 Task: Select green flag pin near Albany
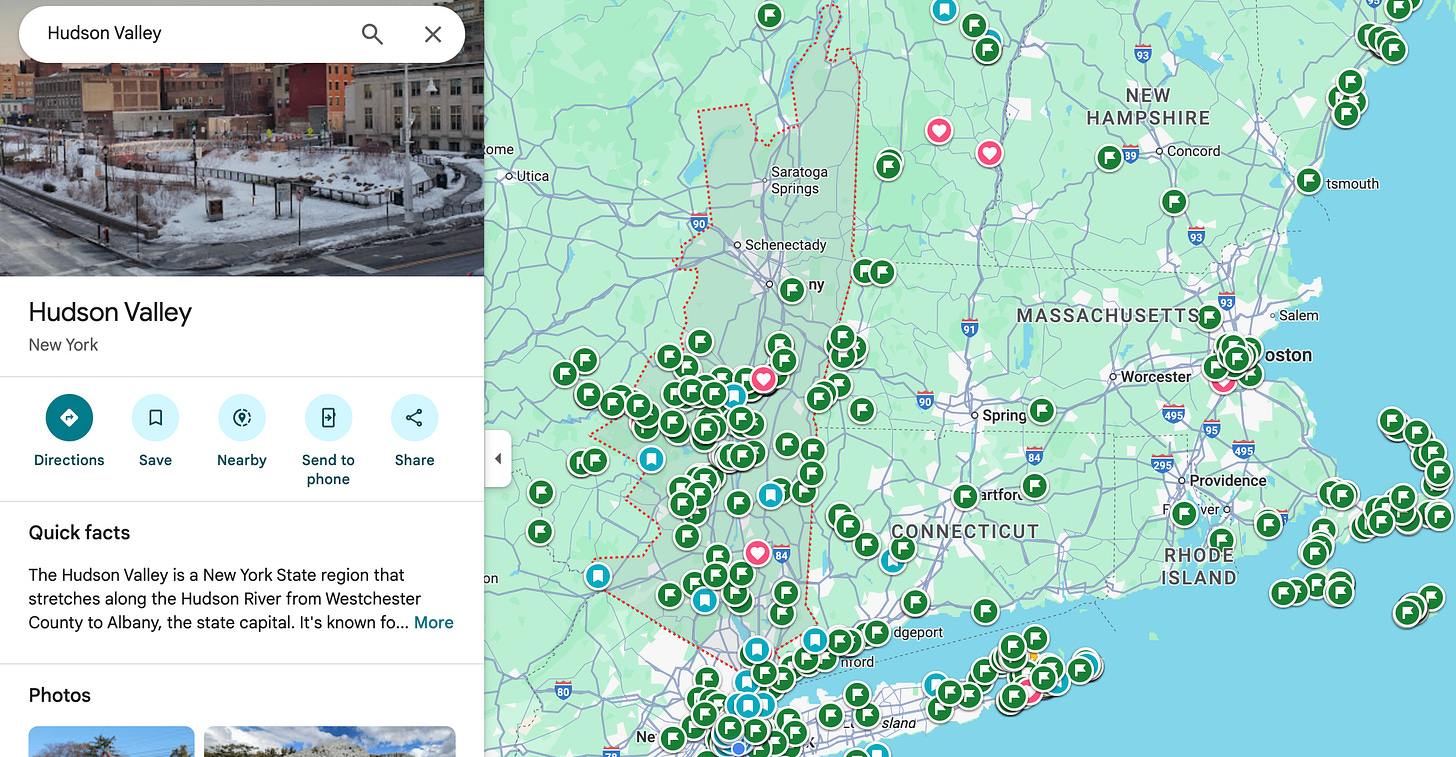[792, 290]
